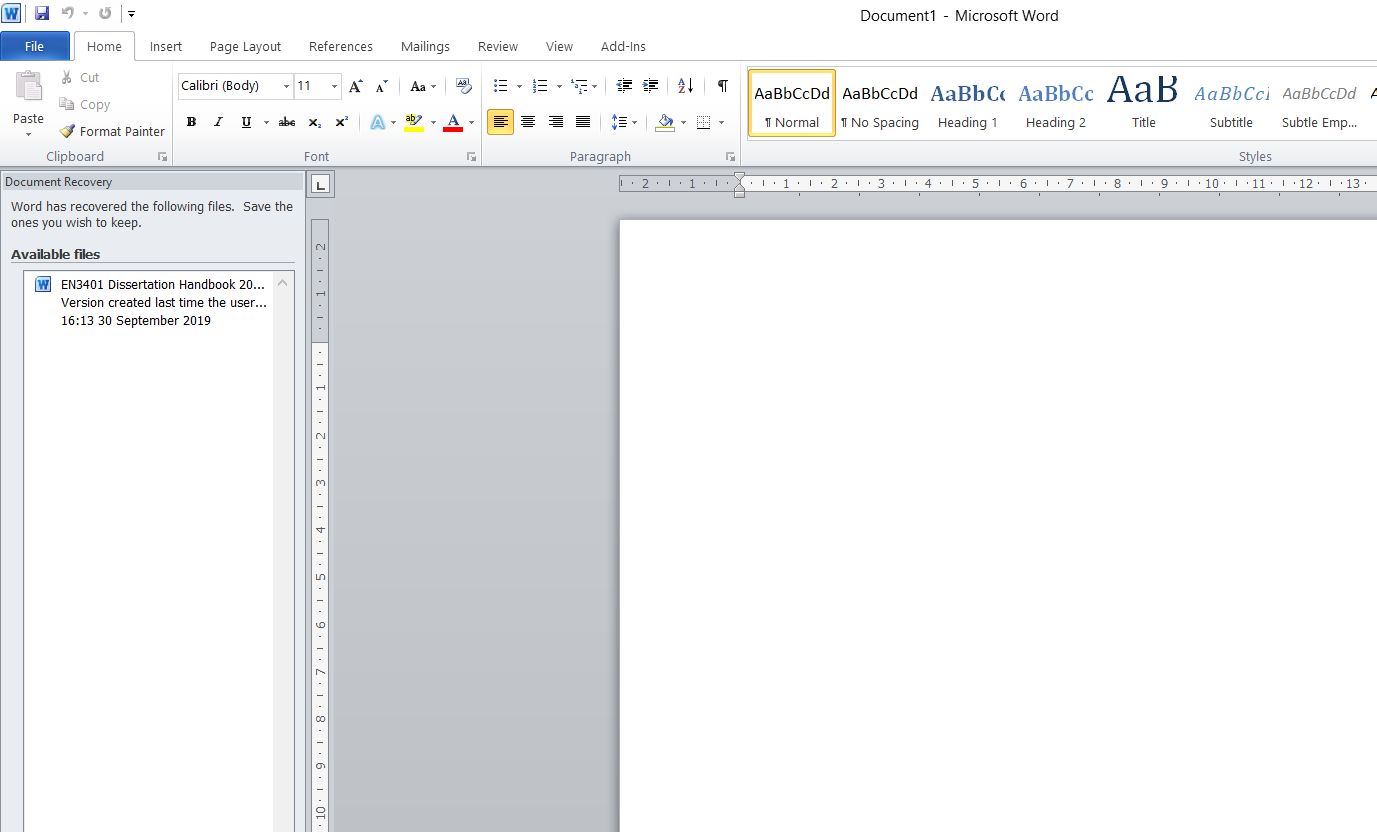1377x832 pixels.
Task: Click the Borders icon
Action: 703,122
